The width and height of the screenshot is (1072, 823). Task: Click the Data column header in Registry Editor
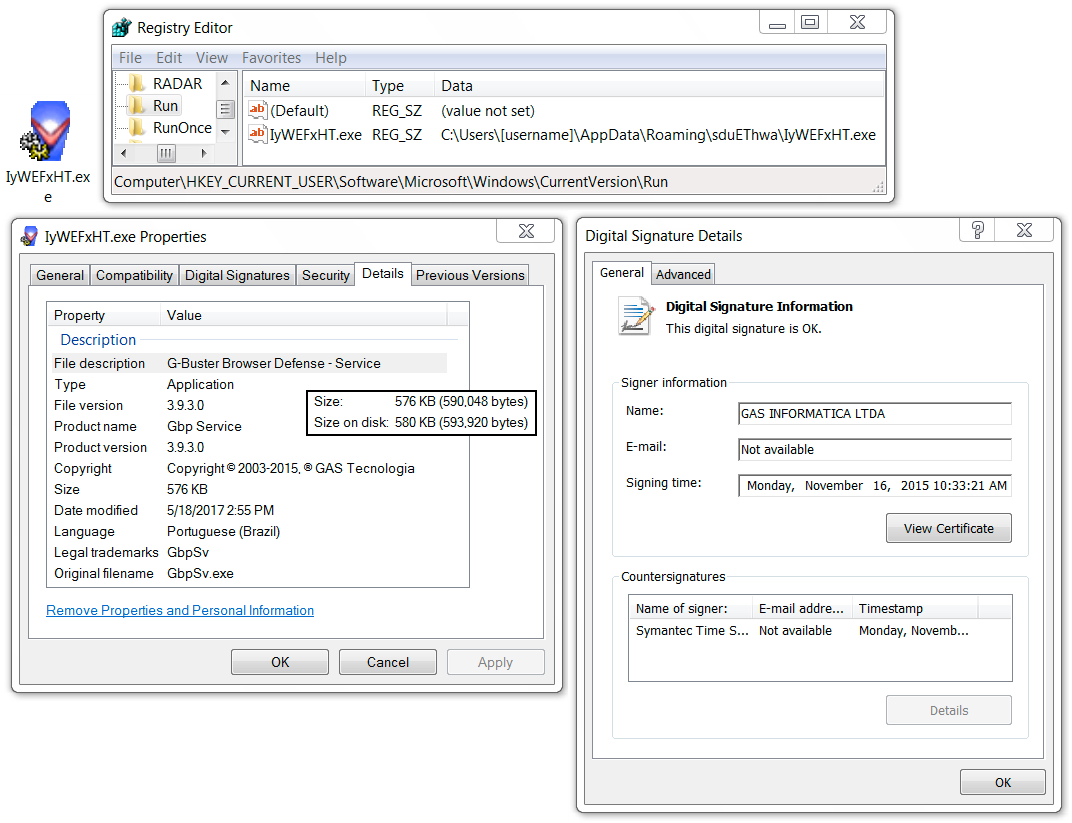(x=659, y=85)
